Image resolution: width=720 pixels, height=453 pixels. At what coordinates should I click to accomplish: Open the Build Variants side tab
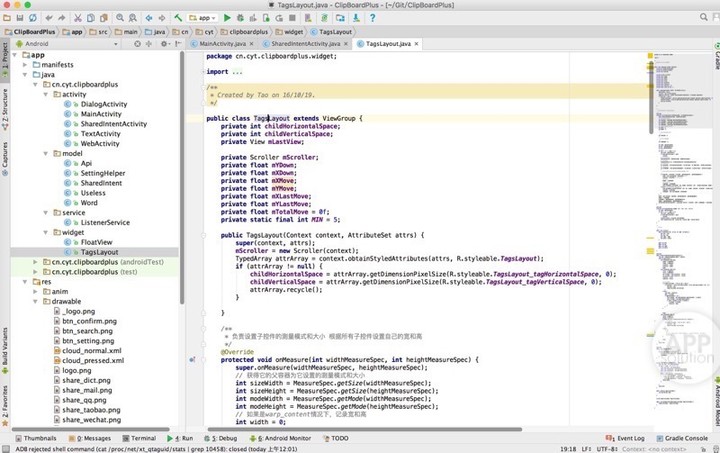[x=5, y=350]
